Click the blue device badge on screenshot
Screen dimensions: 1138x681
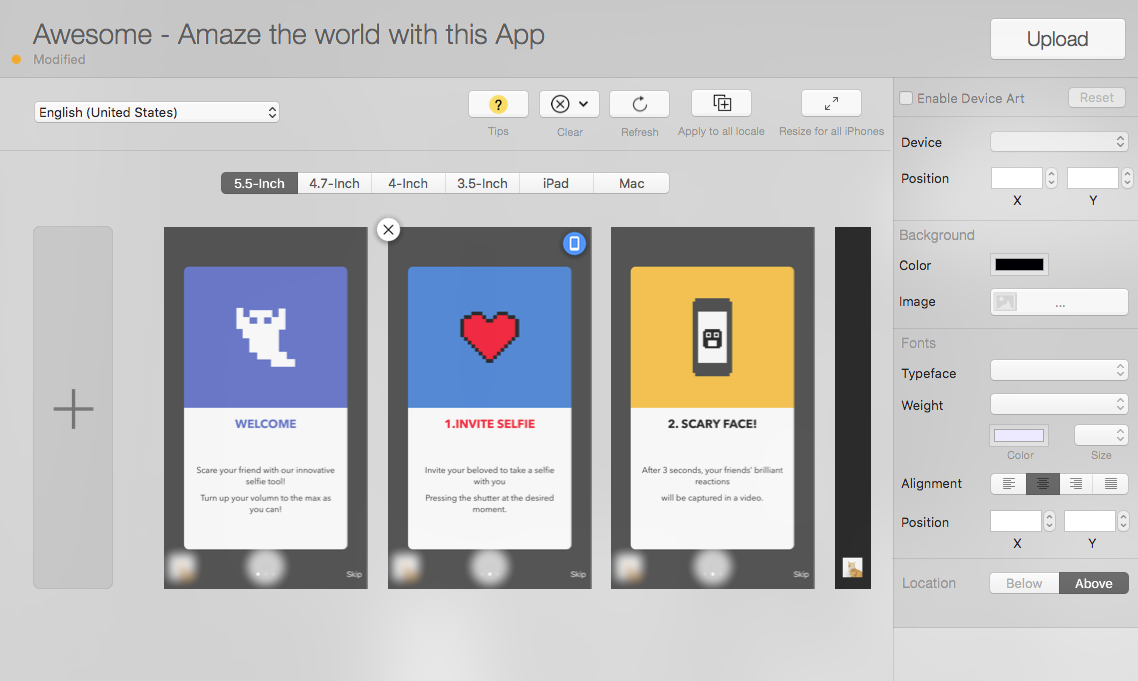tap(574, 243)
